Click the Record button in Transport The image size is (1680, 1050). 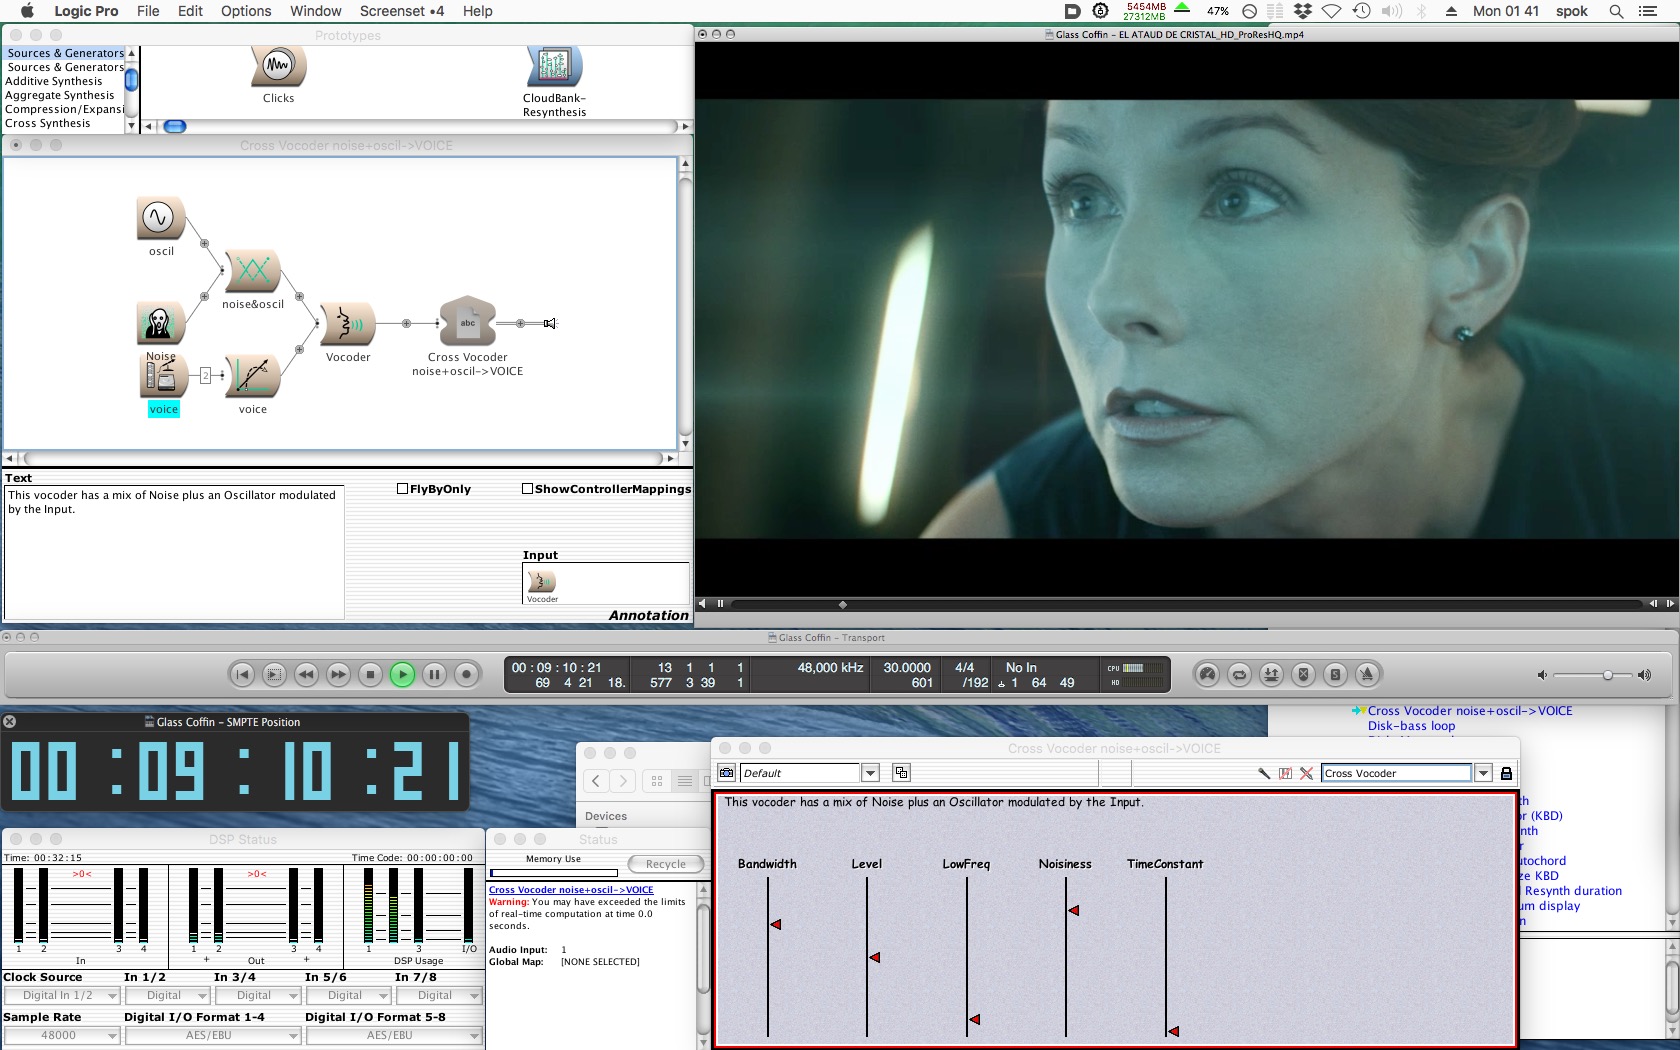click(x=466, y=674)
